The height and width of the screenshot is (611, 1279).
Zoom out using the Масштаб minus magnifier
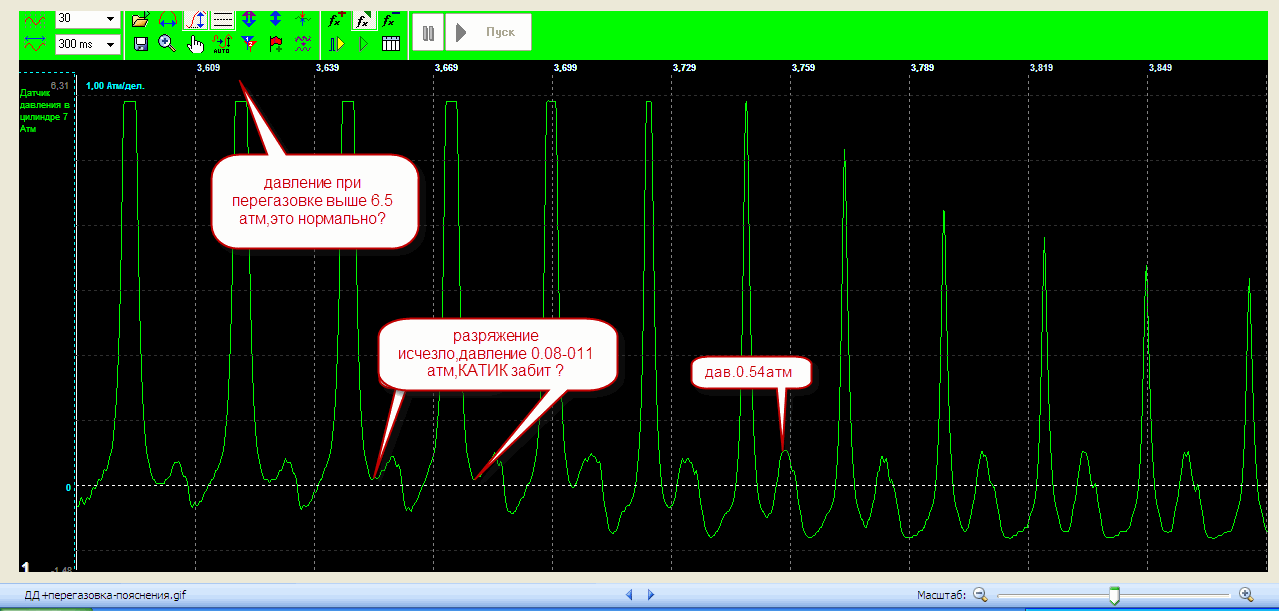click(x=980, y=594)
